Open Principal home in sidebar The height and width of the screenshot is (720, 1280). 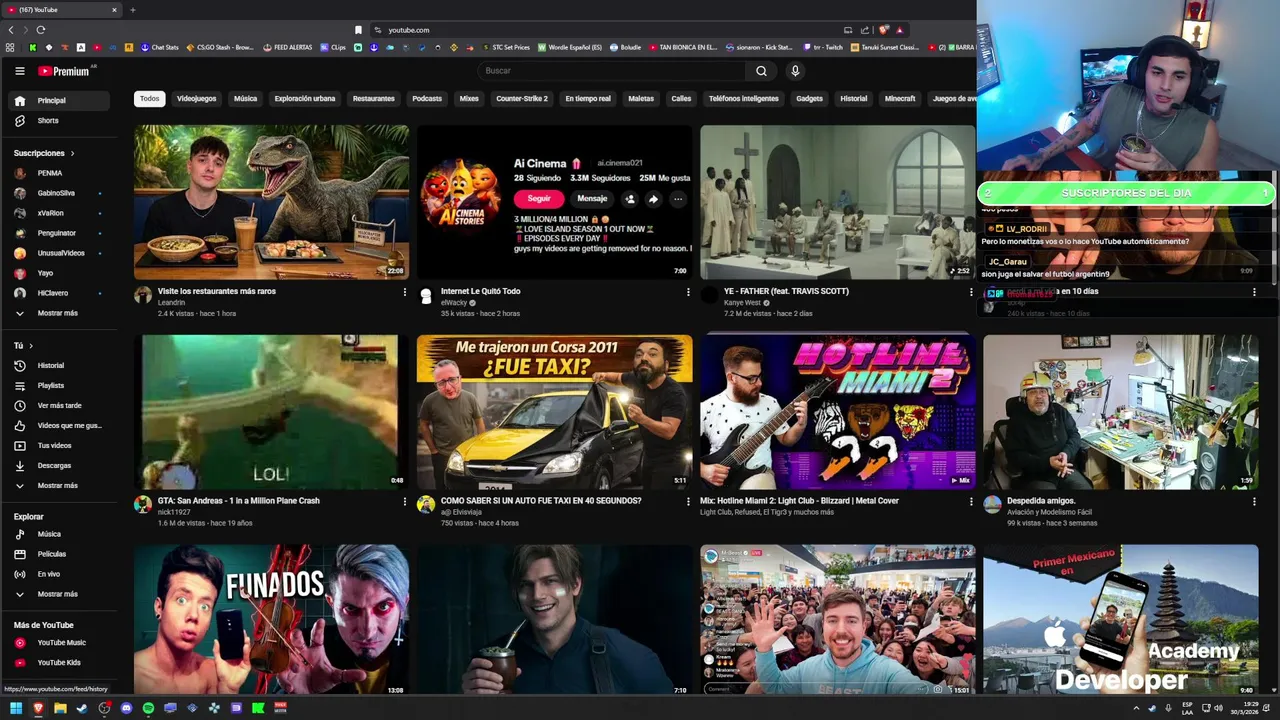point(61,100)
